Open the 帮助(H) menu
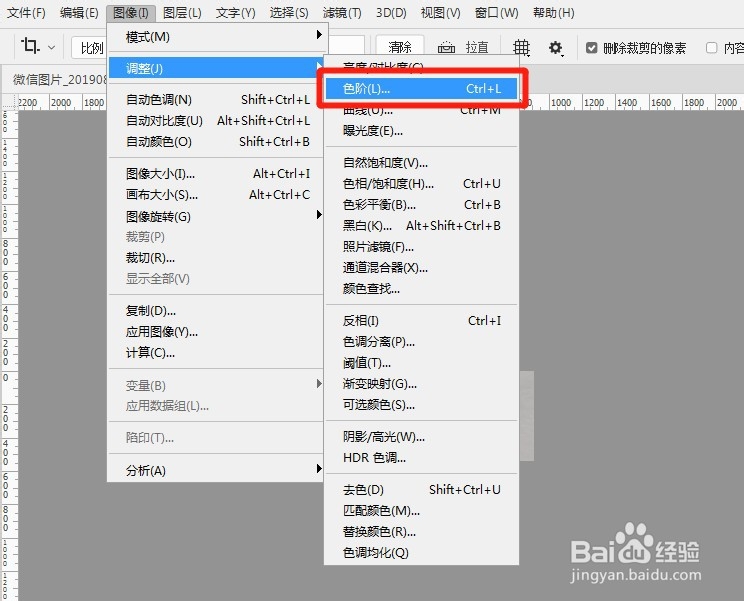Screen dimensions: 744x601 click(x=553, y=12)
